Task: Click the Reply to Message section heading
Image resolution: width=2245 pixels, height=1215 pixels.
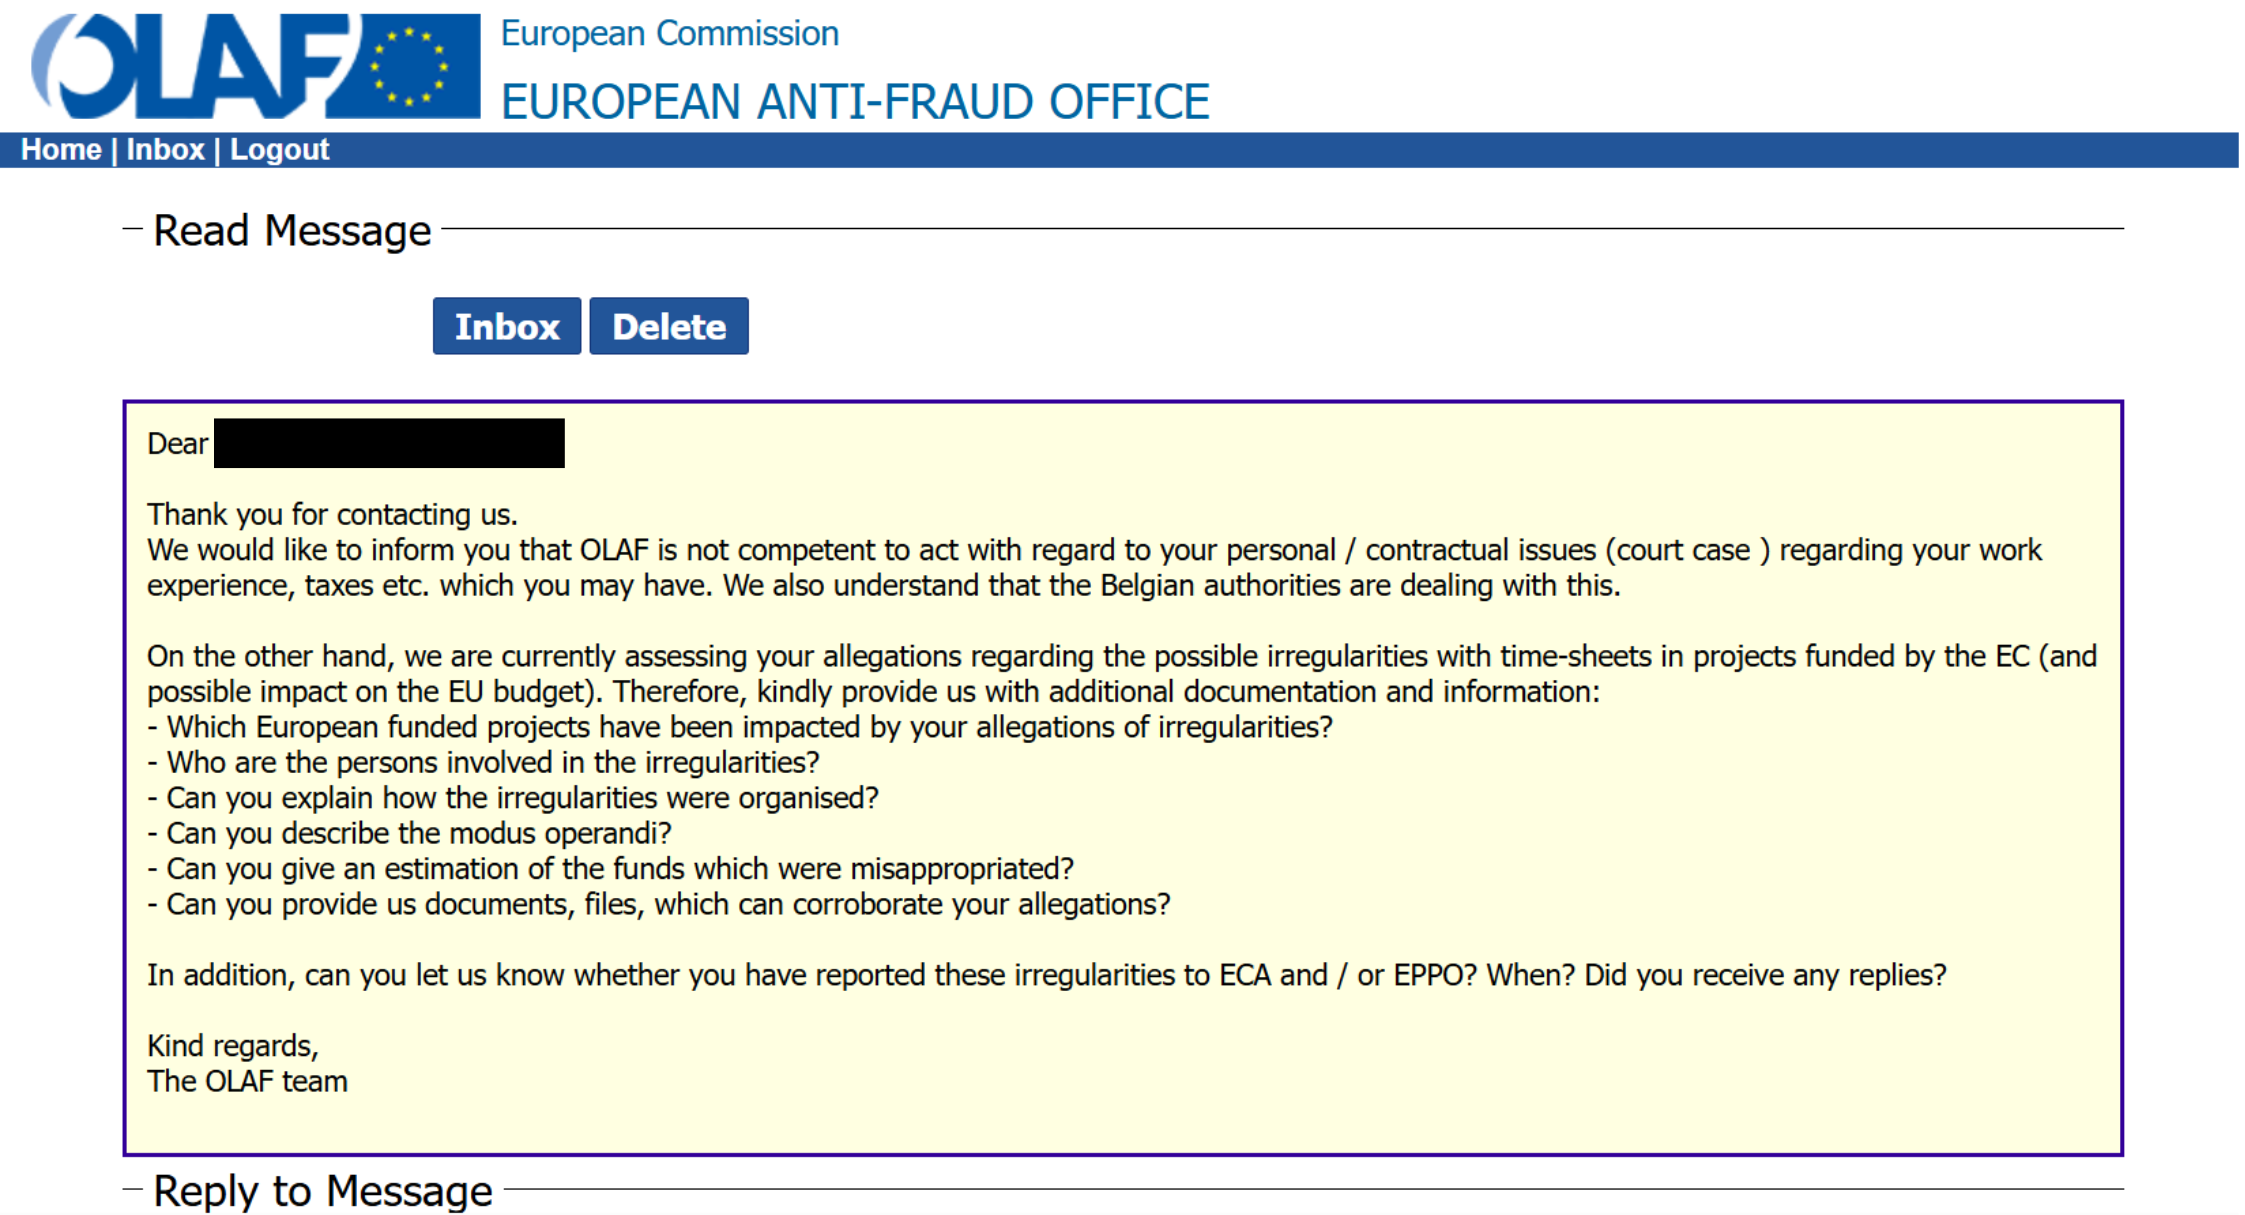Action: click(323, 1191)
